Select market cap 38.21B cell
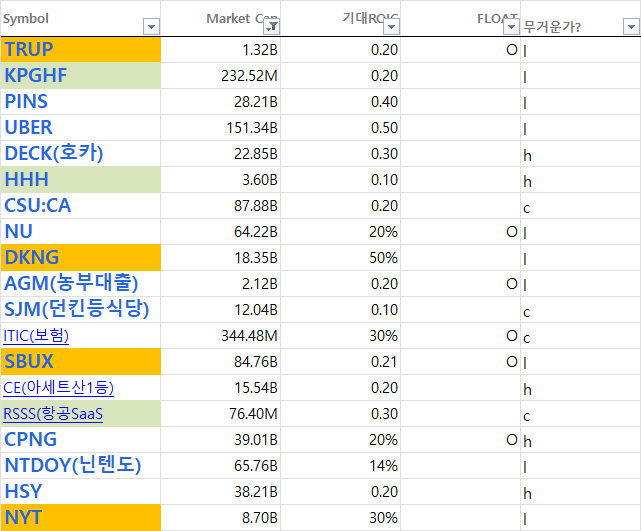 coord(221,492)
